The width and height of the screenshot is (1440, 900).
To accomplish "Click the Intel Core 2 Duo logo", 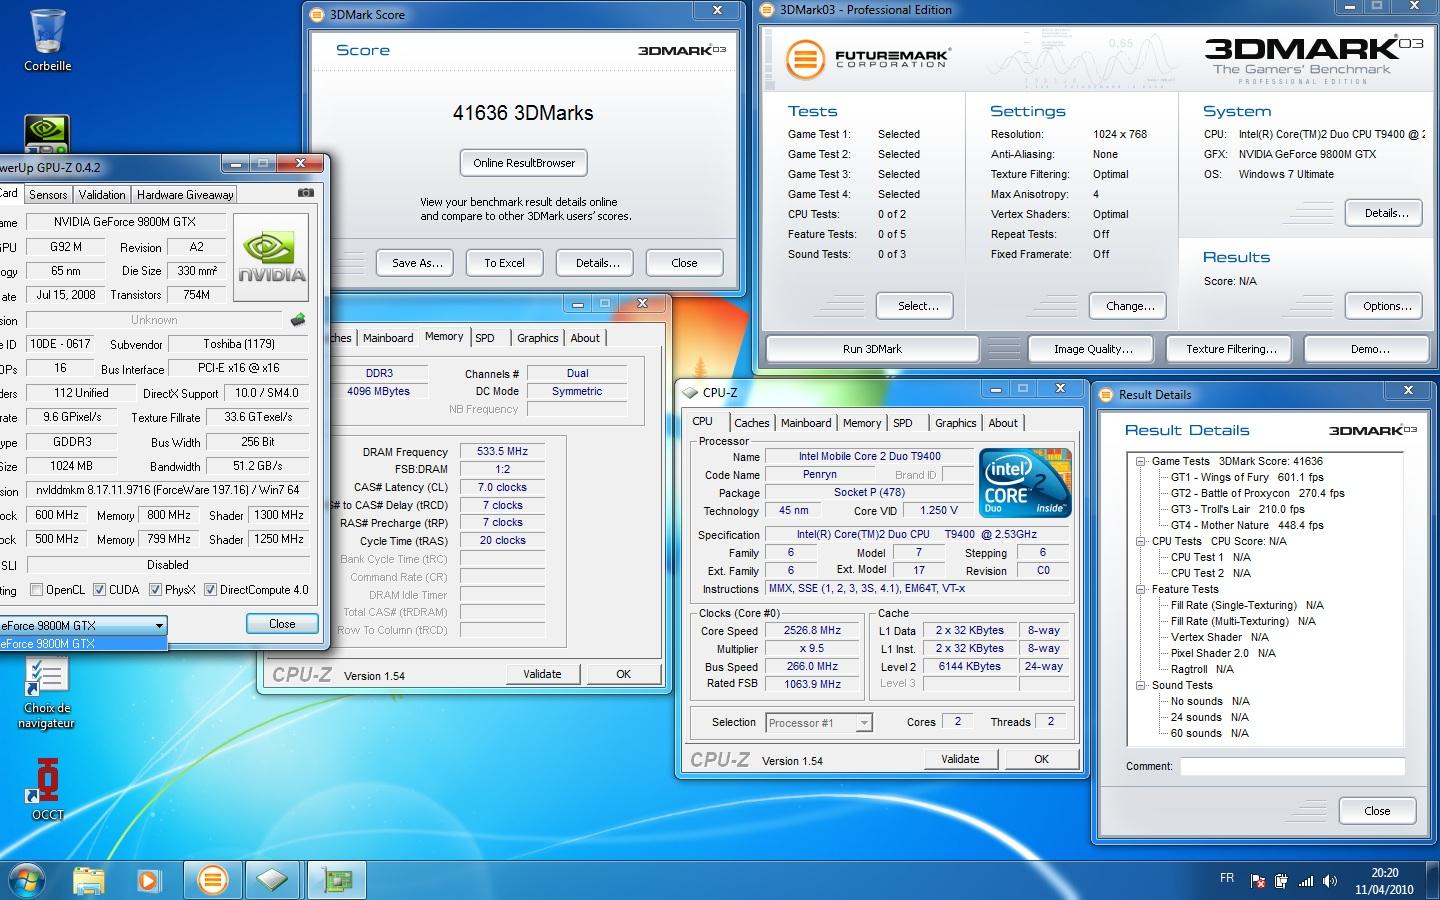I will point(1024,482).
